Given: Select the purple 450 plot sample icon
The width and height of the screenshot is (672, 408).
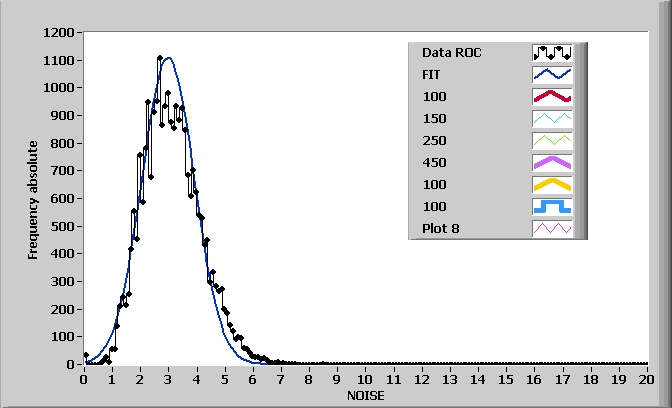Looking at the screenshot, I should click(551, 162).
